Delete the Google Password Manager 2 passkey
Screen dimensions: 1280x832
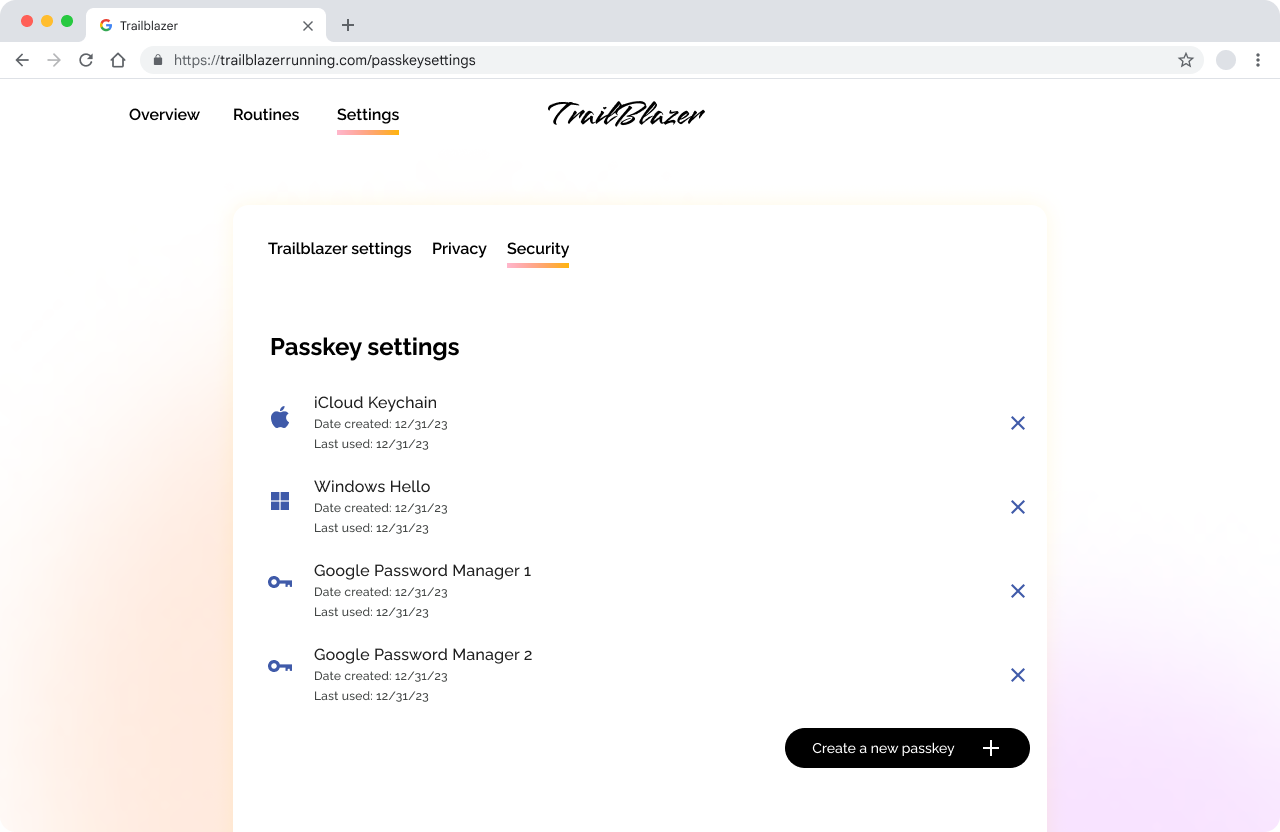(x=1018, y=675)
